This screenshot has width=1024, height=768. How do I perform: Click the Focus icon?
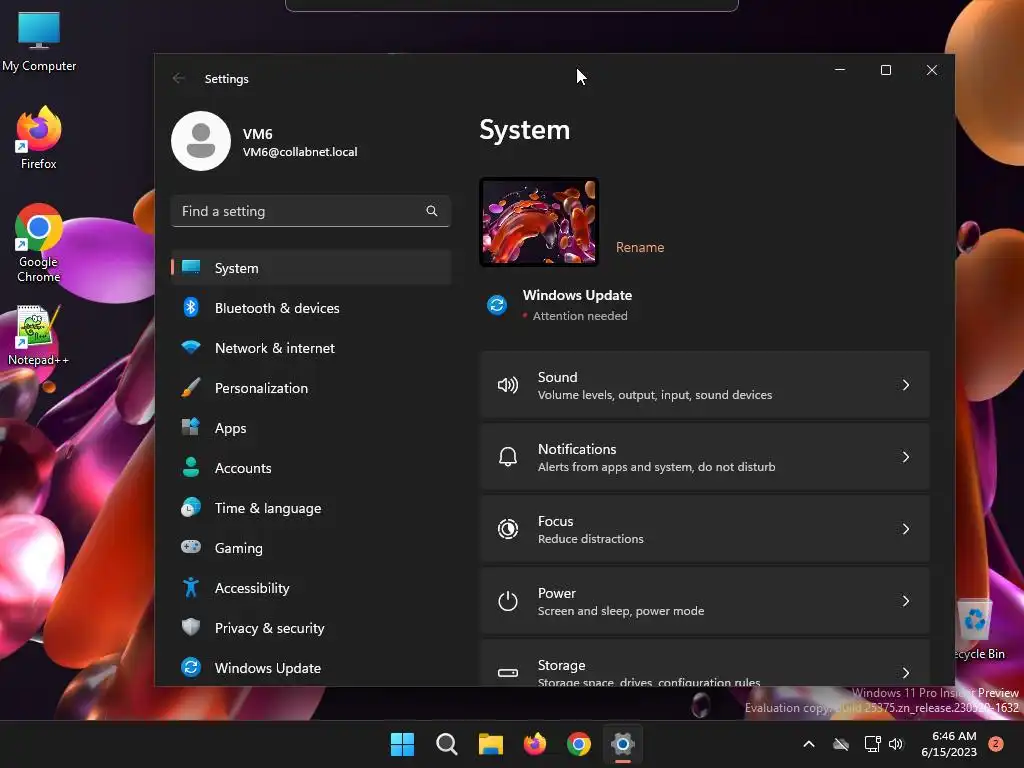pos(507,529)
